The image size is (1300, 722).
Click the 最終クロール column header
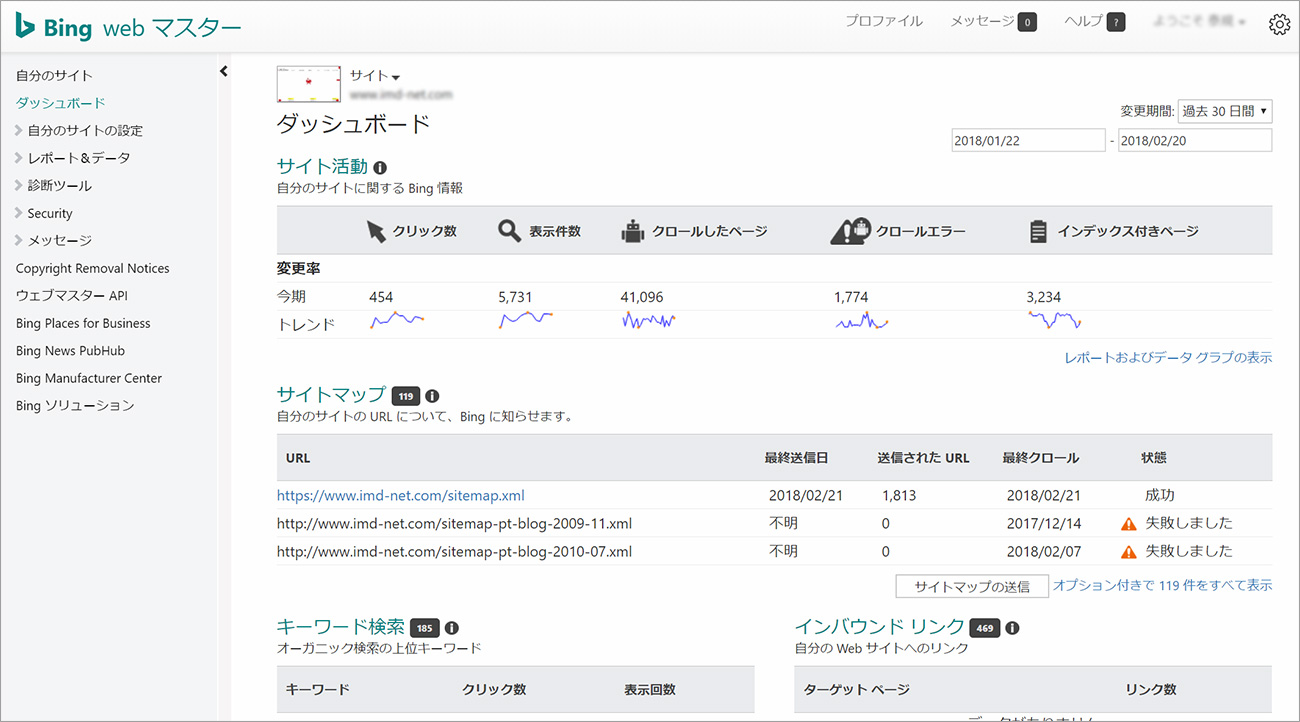1041,458
